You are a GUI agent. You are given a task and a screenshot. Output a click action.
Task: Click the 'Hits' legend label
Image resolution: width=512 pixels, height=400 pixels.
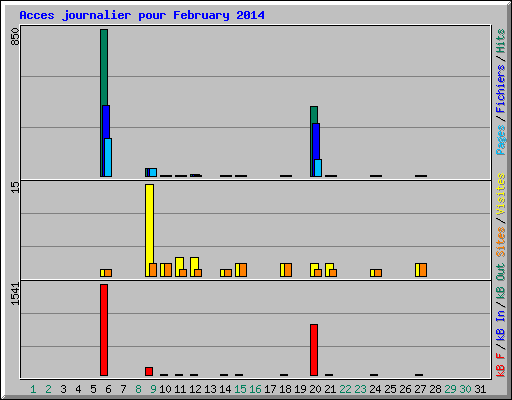pos(501,41)
